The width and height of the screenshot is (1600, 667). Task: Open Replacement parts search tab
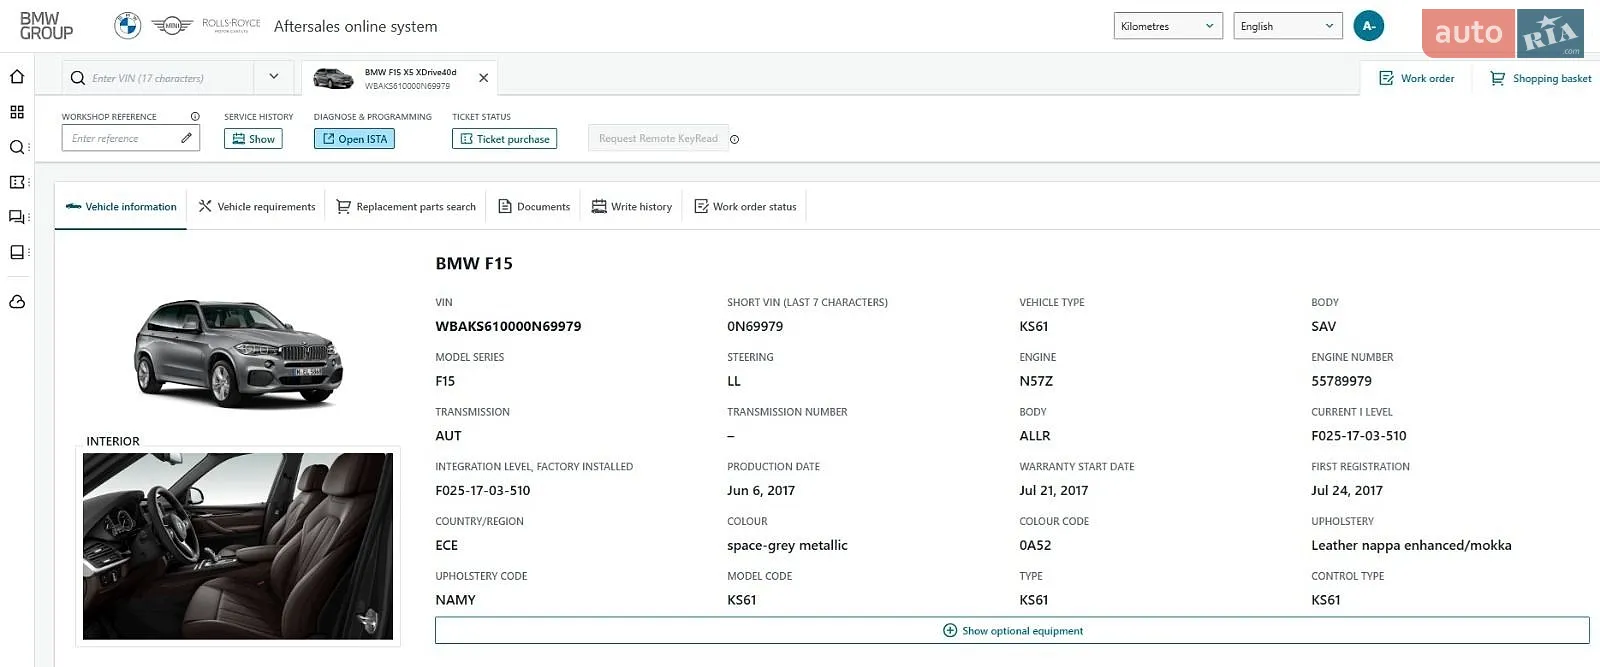click(x=406, y=207)
